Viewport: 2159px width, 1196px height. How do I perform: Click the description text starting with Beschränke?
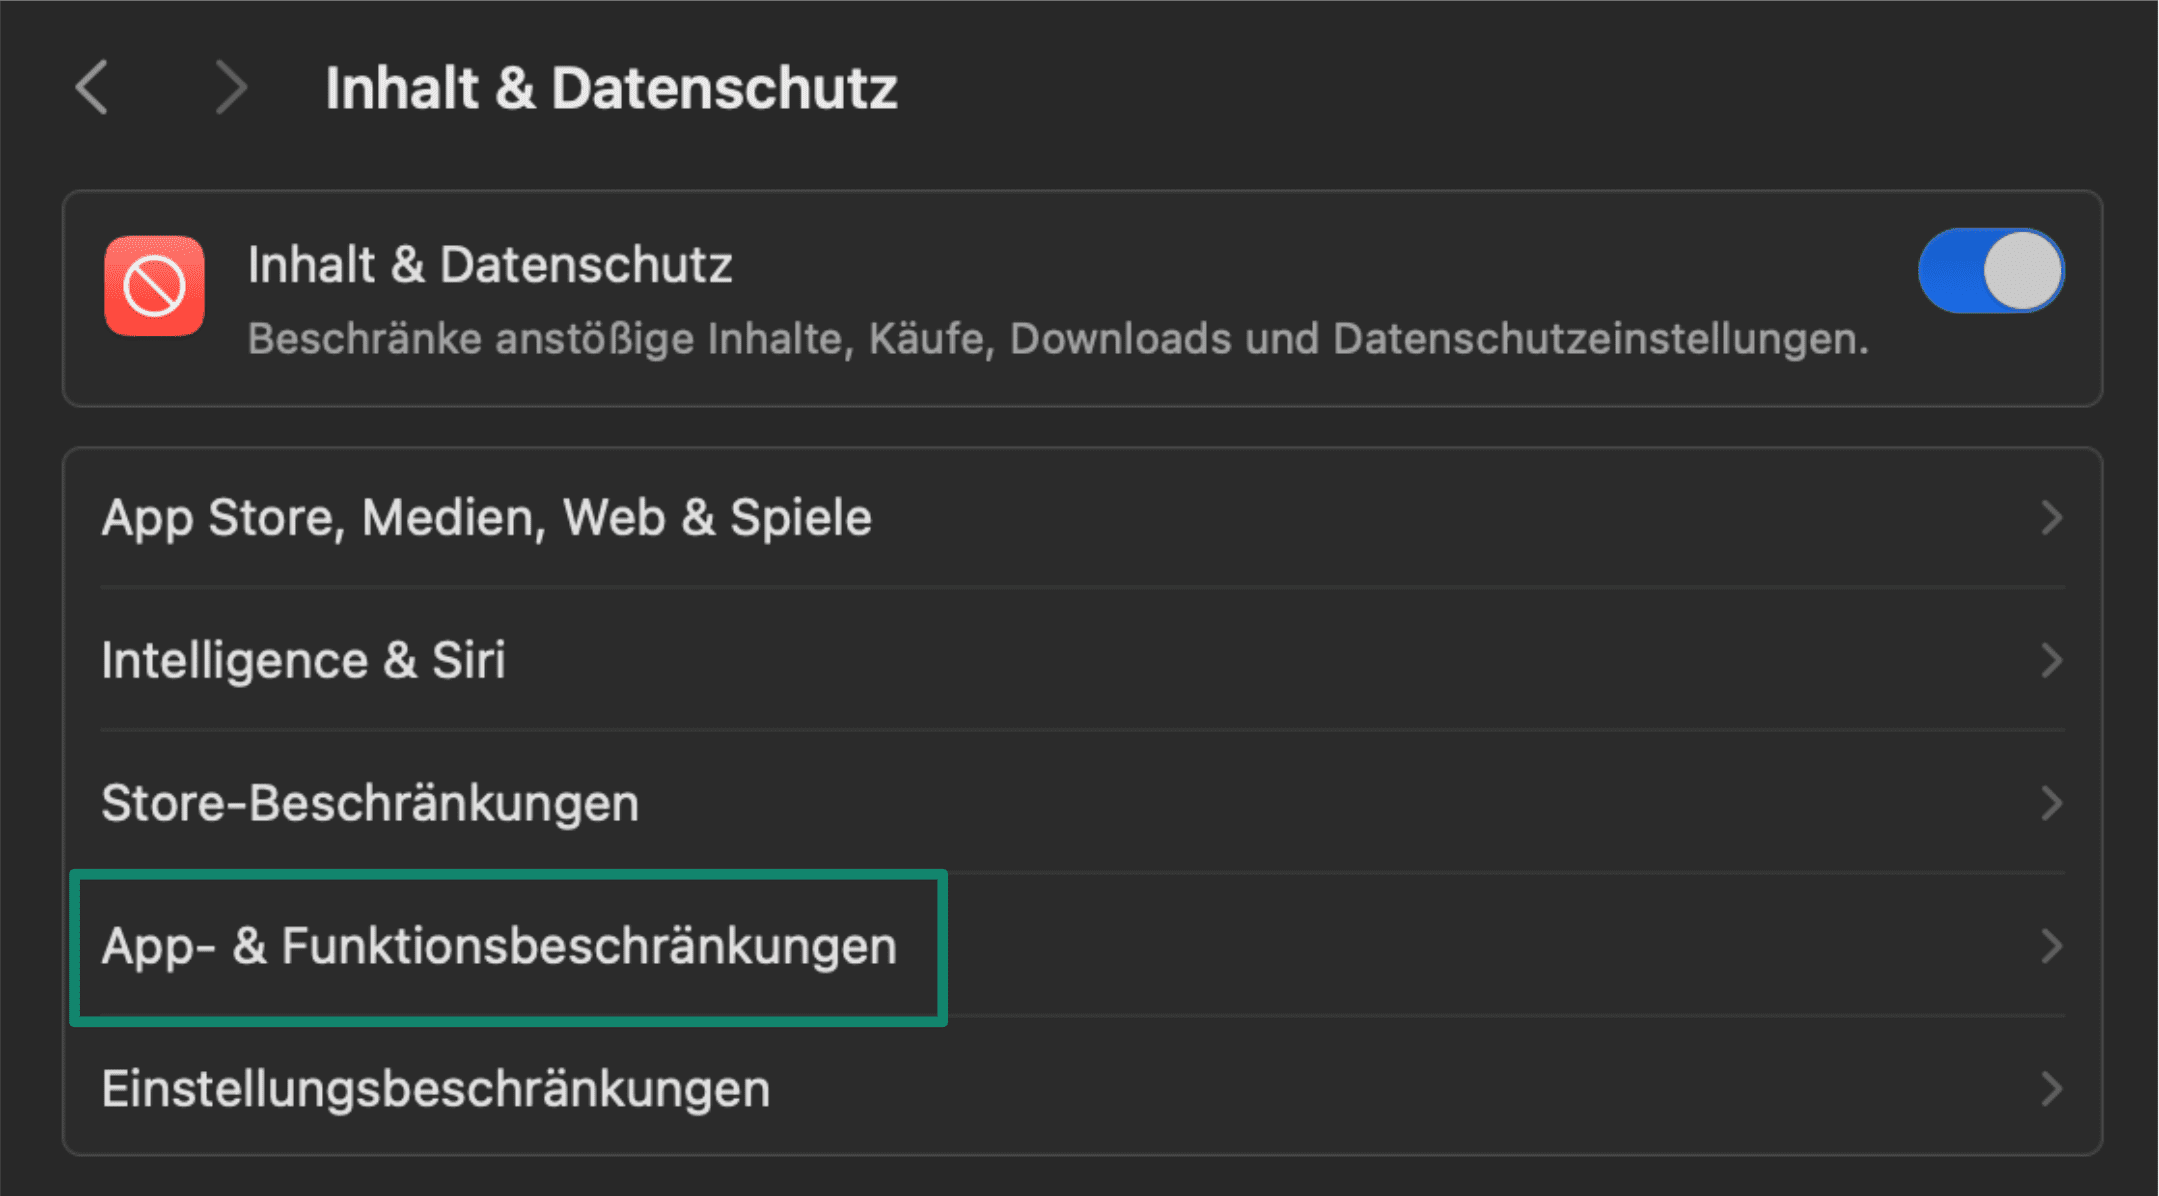(1058, 339)
